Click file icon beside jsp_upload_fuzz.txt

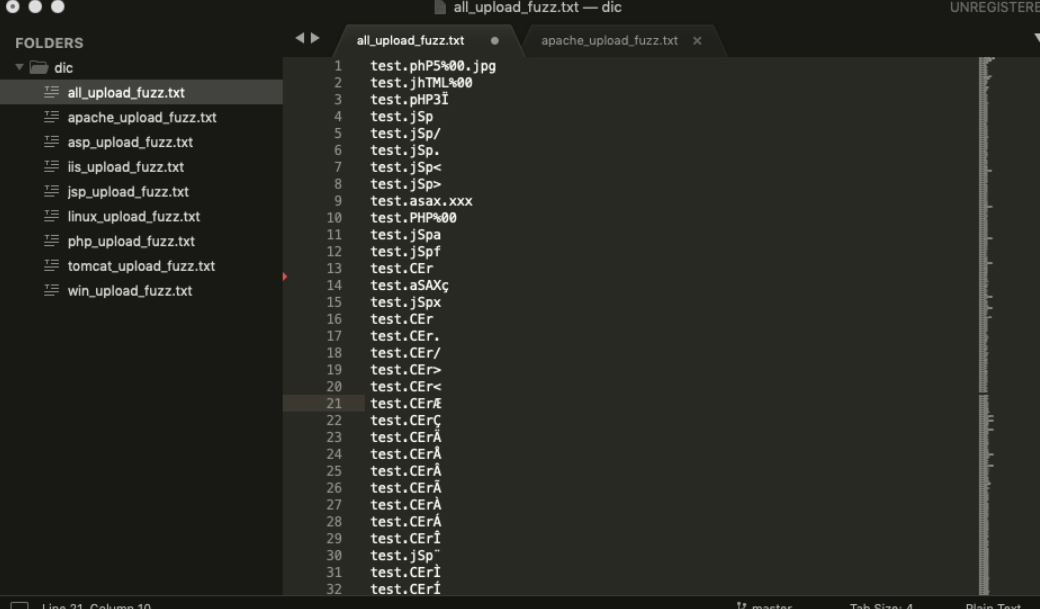[52, 192]
